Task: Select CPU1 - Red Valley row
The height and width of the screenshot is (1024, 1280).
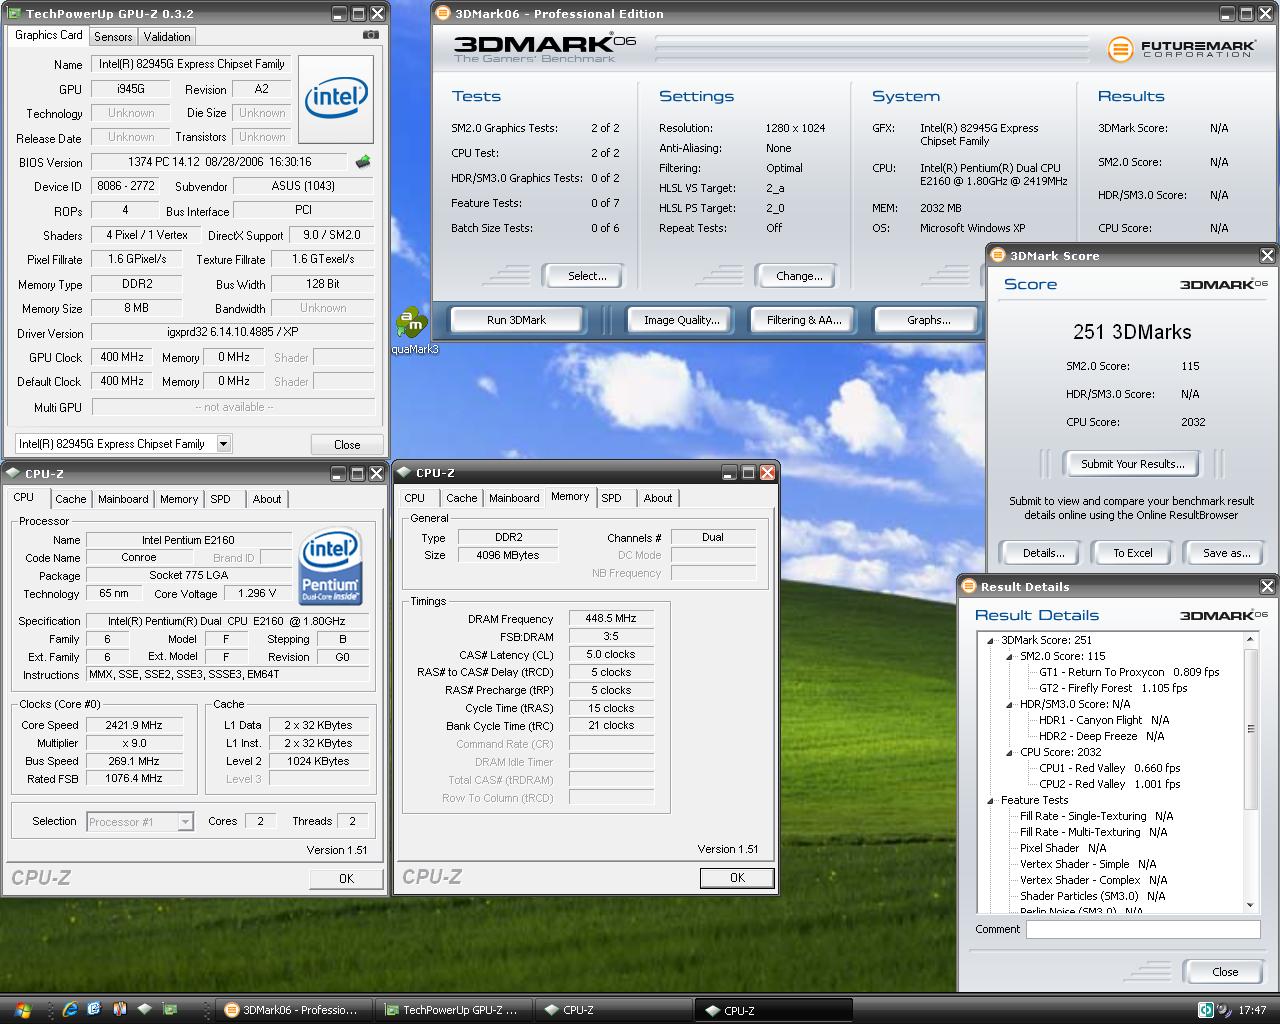Action: click(1109, 768)
